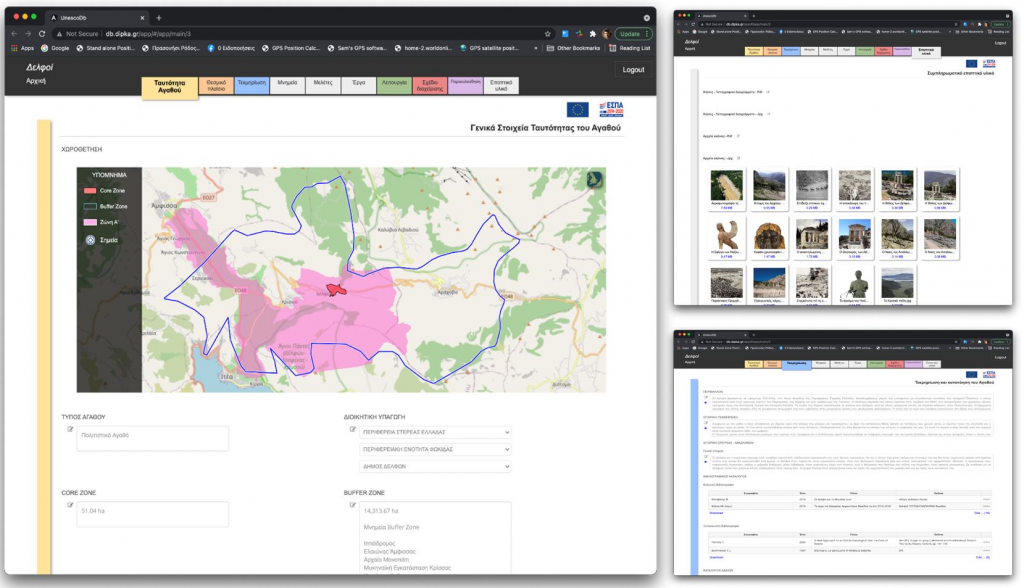The width and height of the screenshot is (1024, 588).
Task: Open the Τεκμηρίωση tab in the main window
Action: click(x=251, y=86)
